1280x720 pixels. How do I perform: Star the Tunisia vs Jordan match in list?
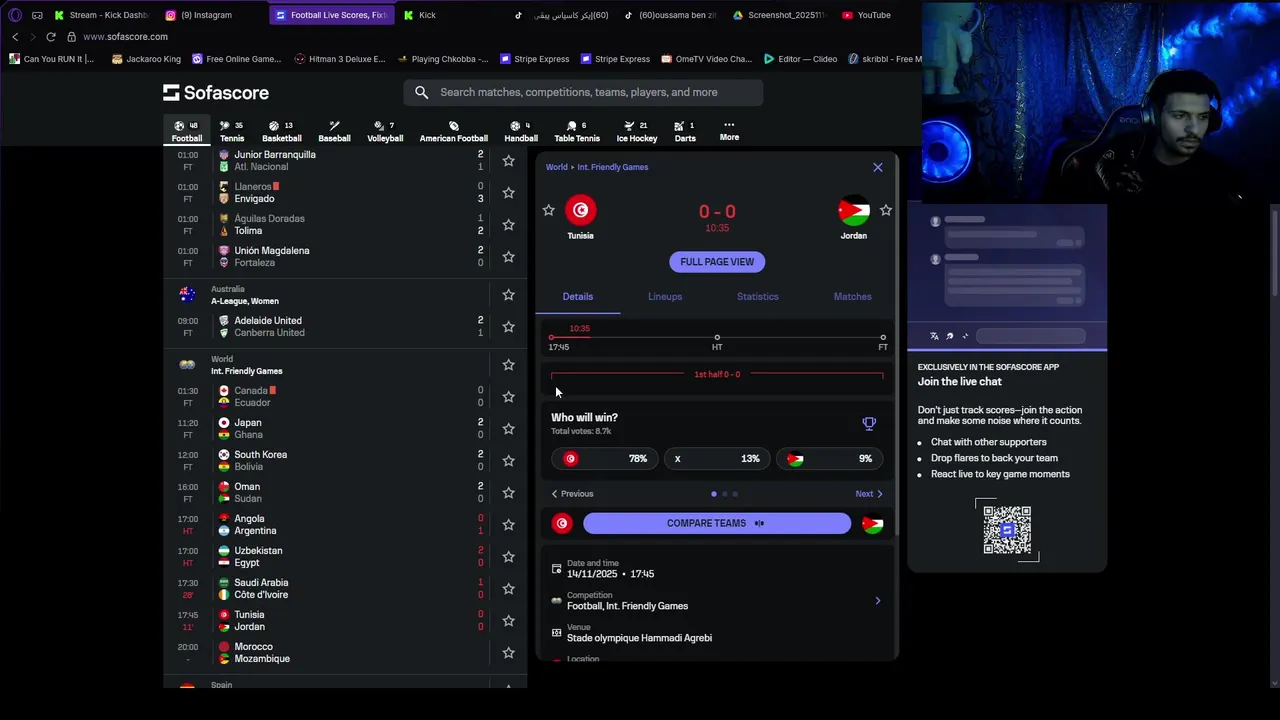[x=508, y=621]
